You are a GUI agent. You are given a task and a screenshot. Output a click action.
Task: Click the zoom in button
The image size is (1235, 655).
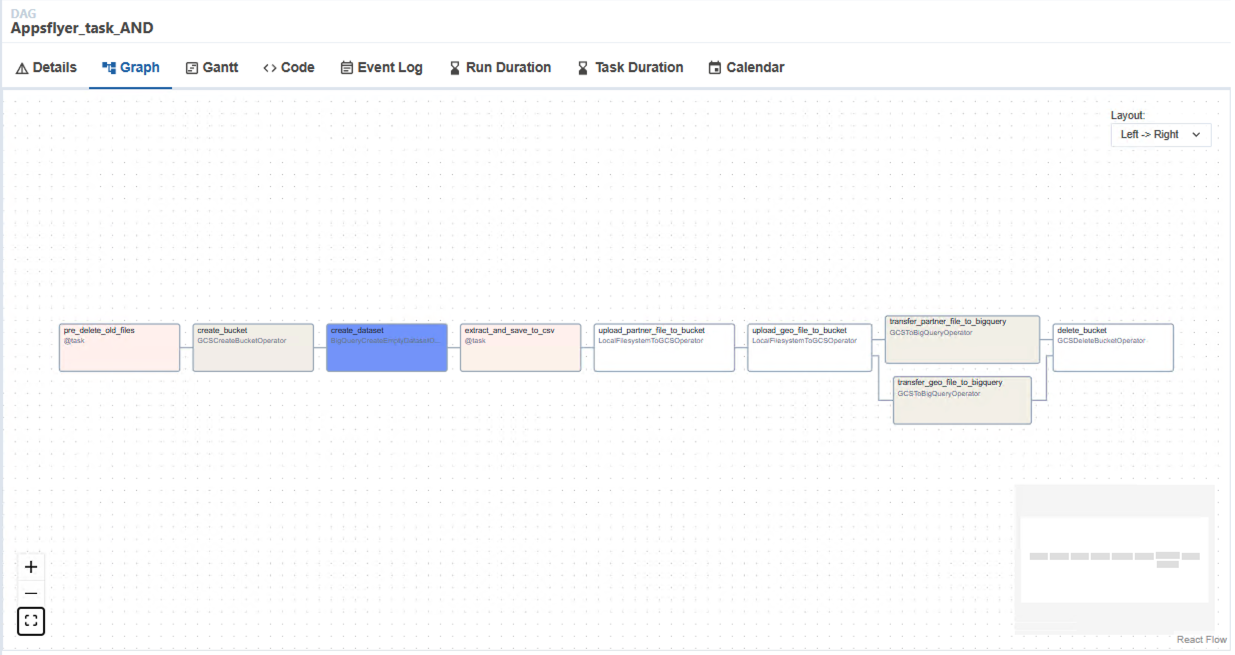(31, 566)
